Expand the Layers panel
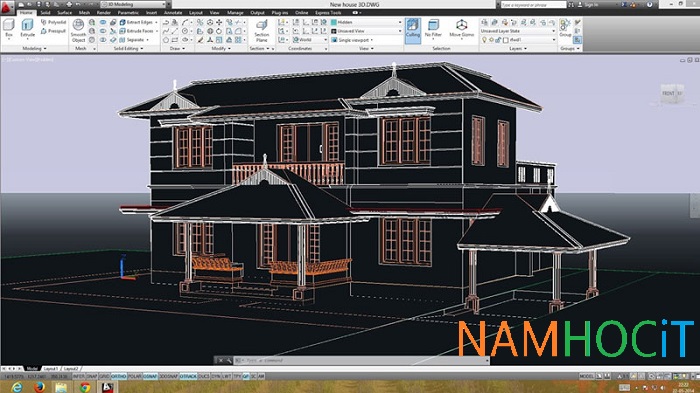 click(x=518, y=48)
